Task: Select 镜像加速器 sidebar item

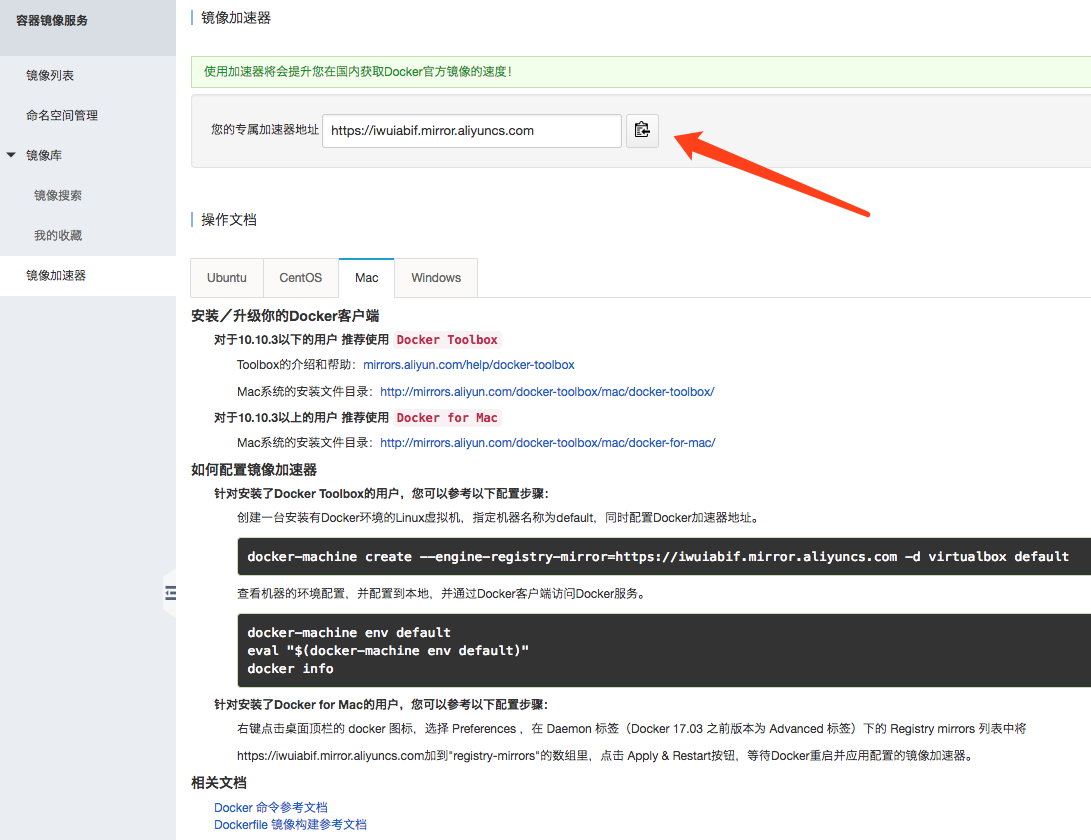Action: 56,276
